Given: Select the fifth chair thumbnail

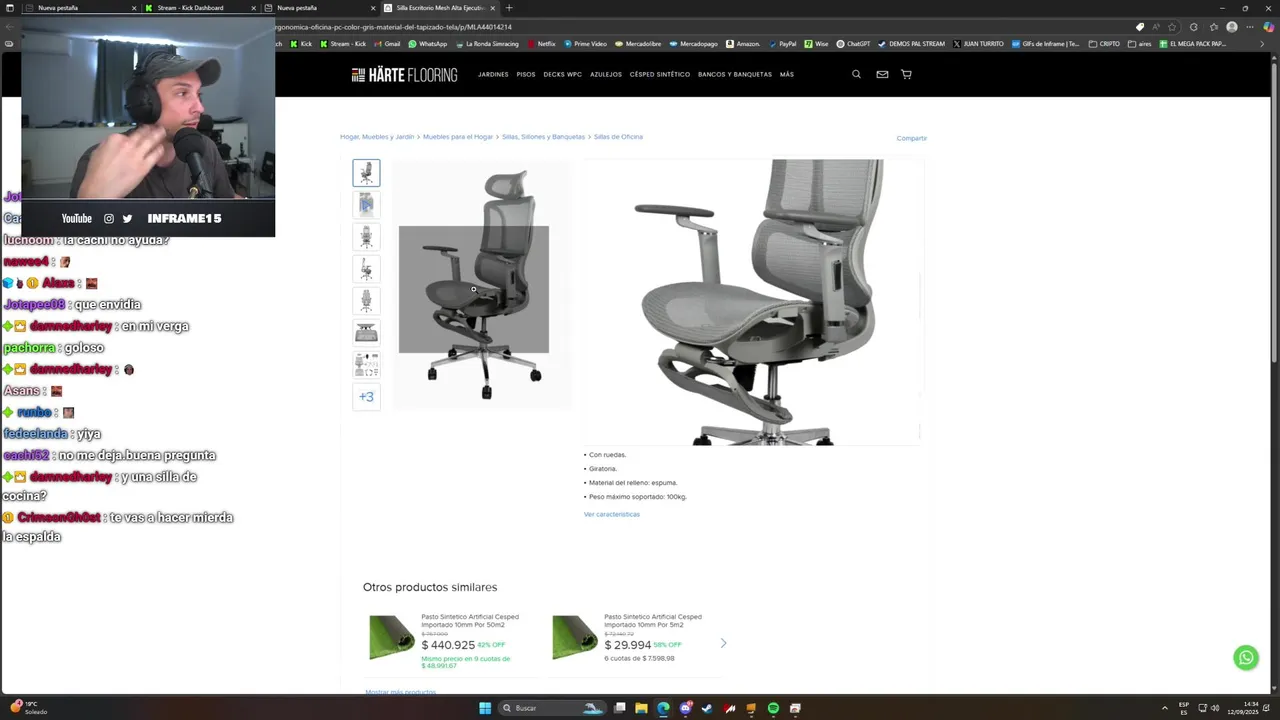Looking at the screenshot, I should click(x=366, y=301).
